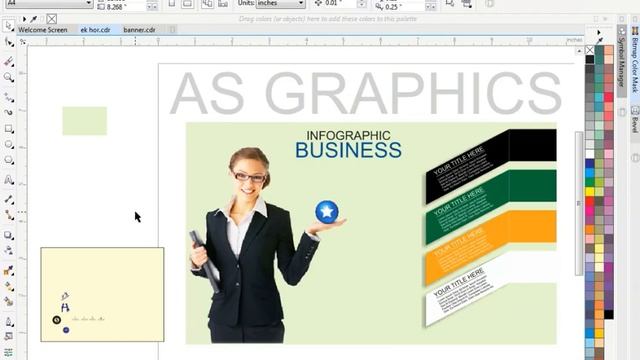Select the black ribbon banner shape
This screenshot has height=360, width=640.
click(491, 166)
